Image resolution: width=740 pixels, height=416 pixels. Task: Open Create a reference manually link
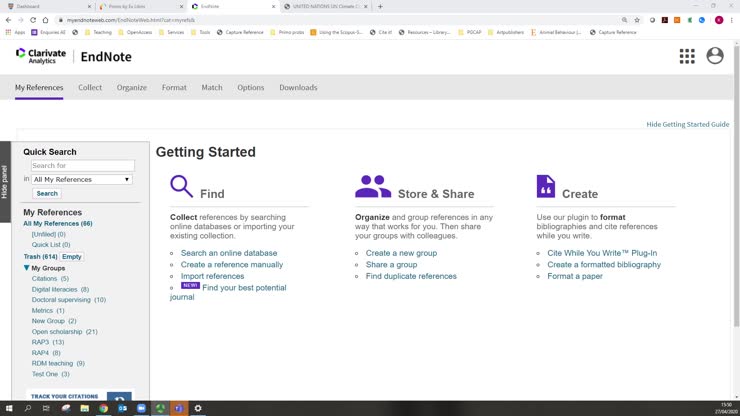(x=232, y=265)
